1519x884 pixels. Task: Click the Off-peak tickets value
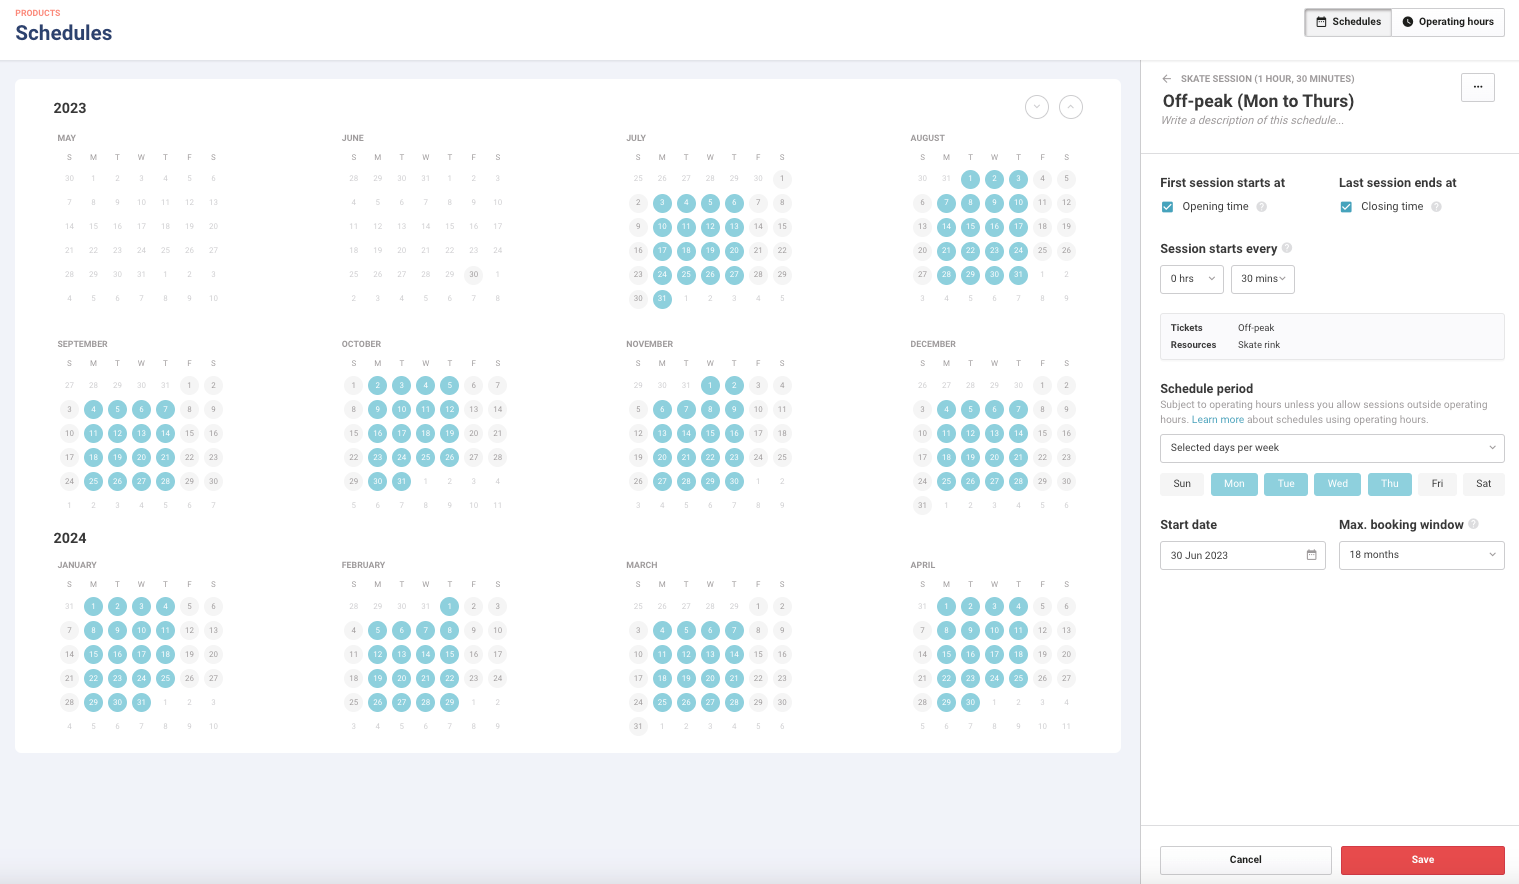[x=1256, y=328]
